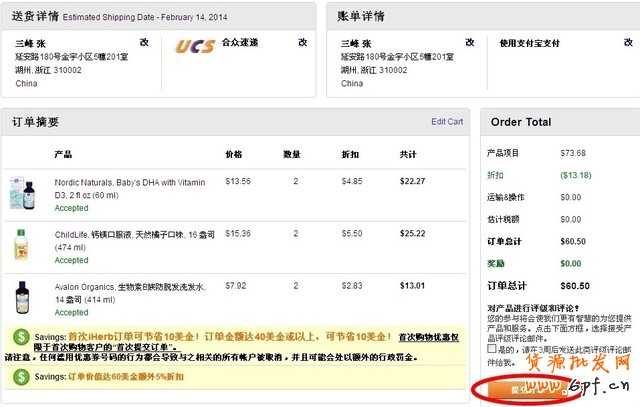640x407 pixels.
Task: Open the Edit Cart link
Action: coord(447,122)
